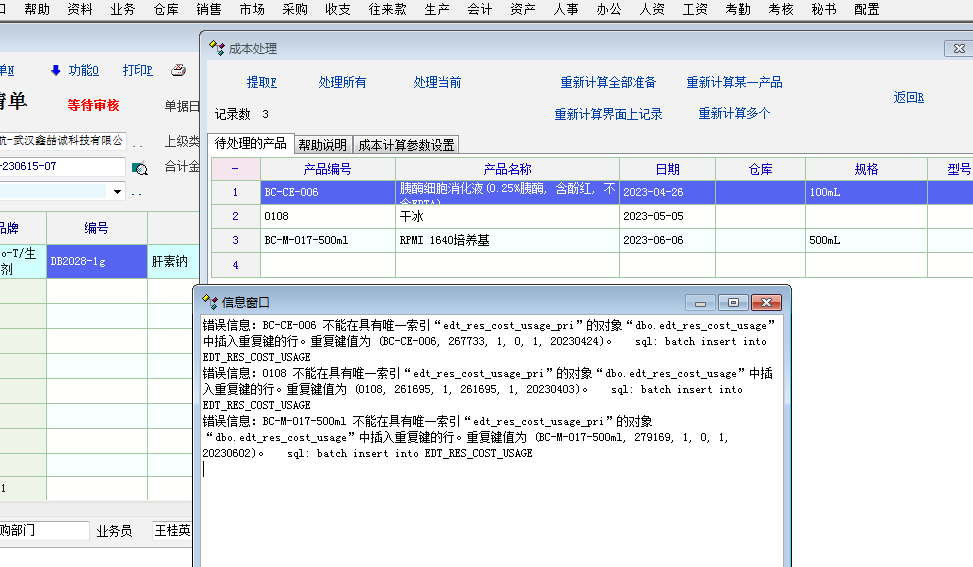
Task: Open the 仓库 menu
Action: click(166, 9)
